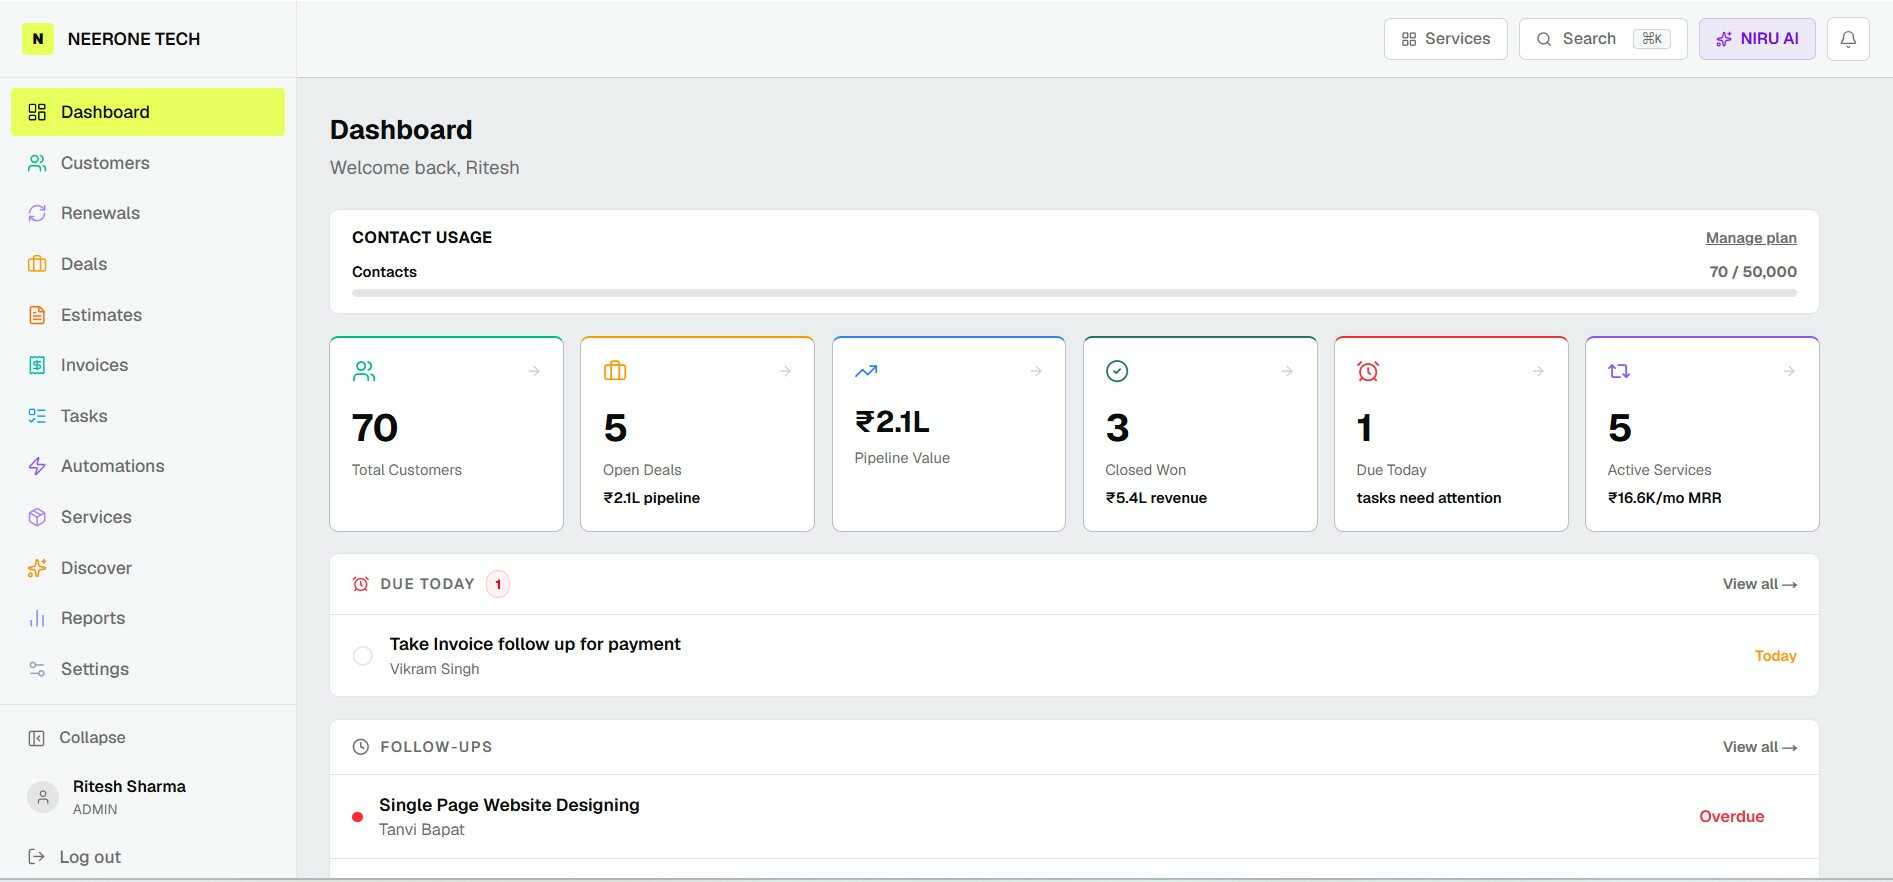1893x882 pixels.
Task: Click the Closed Won checkmark icon
Action: pos(1117,371)
